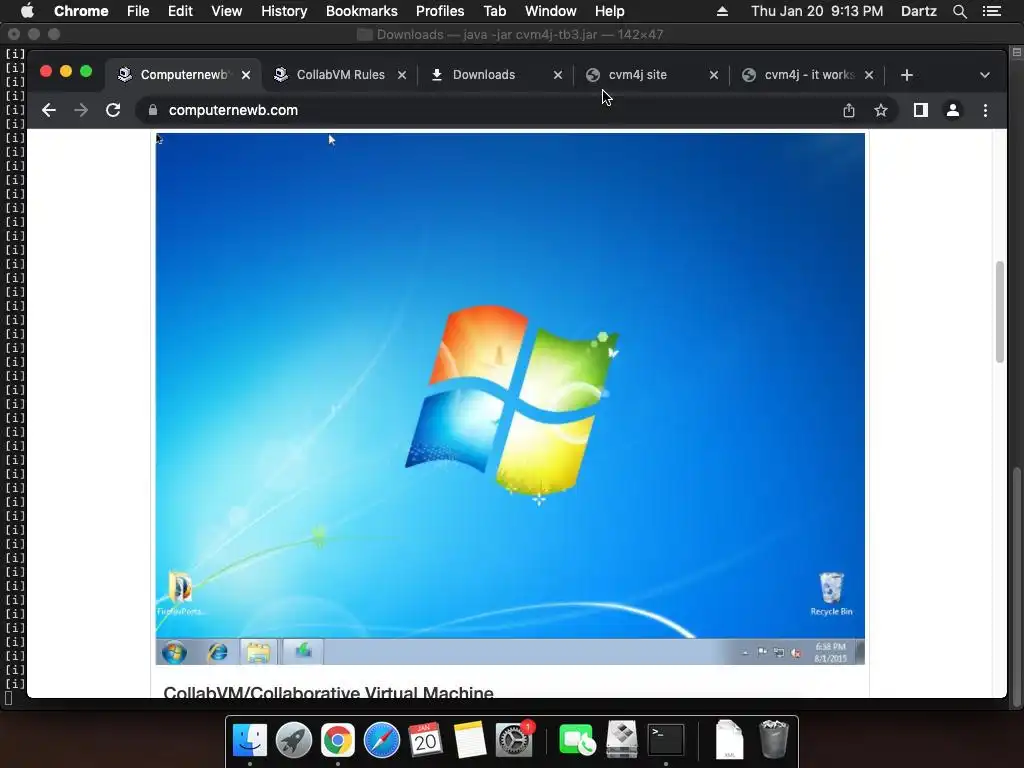Click the Dartz user name in menu bar

[x=919, y=11]
